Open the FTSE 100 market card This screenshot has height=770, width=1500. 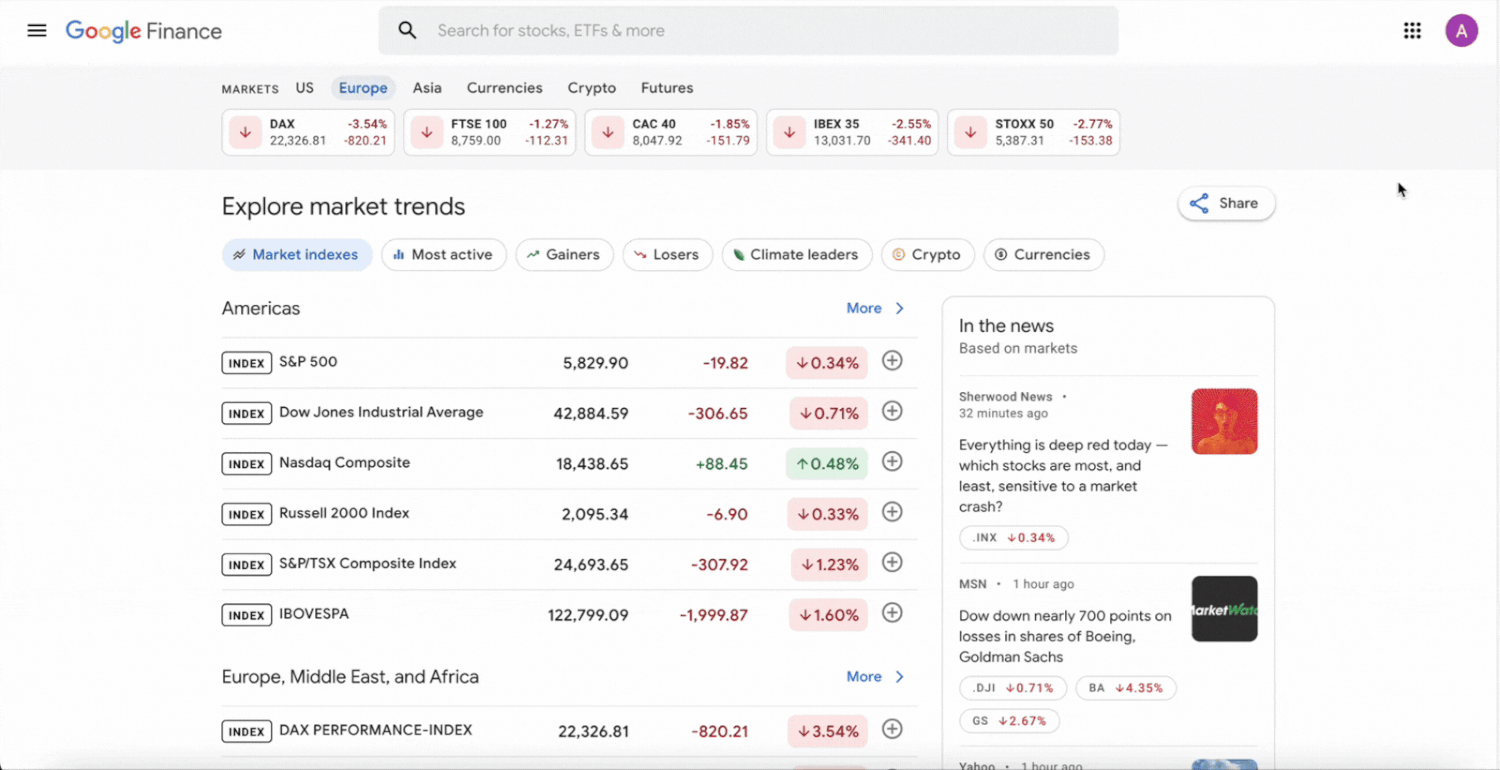tap(490, 132)
